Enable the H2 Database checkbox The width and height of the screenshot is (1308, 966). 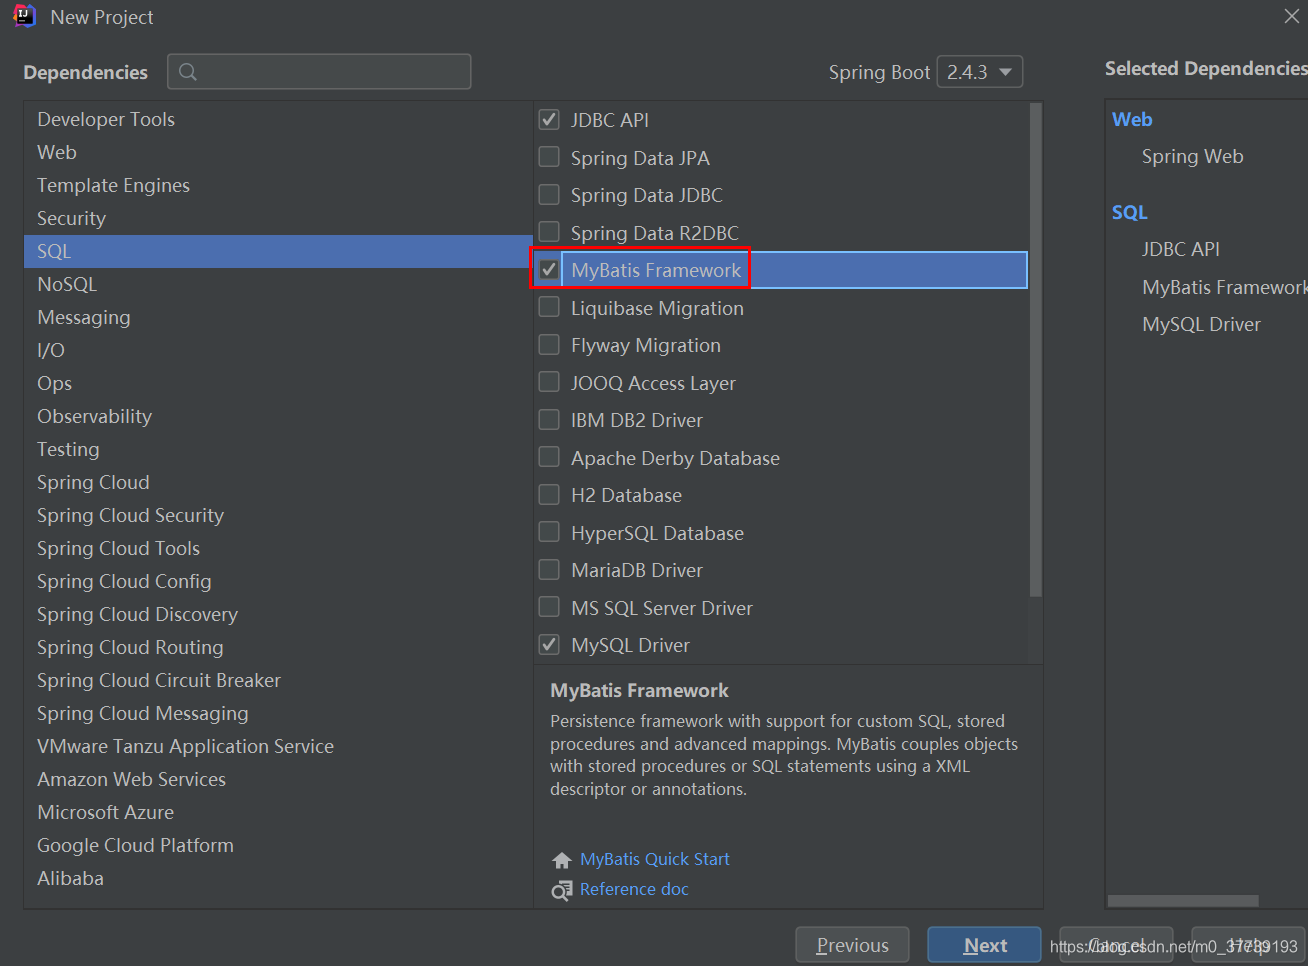pos(549,495)
